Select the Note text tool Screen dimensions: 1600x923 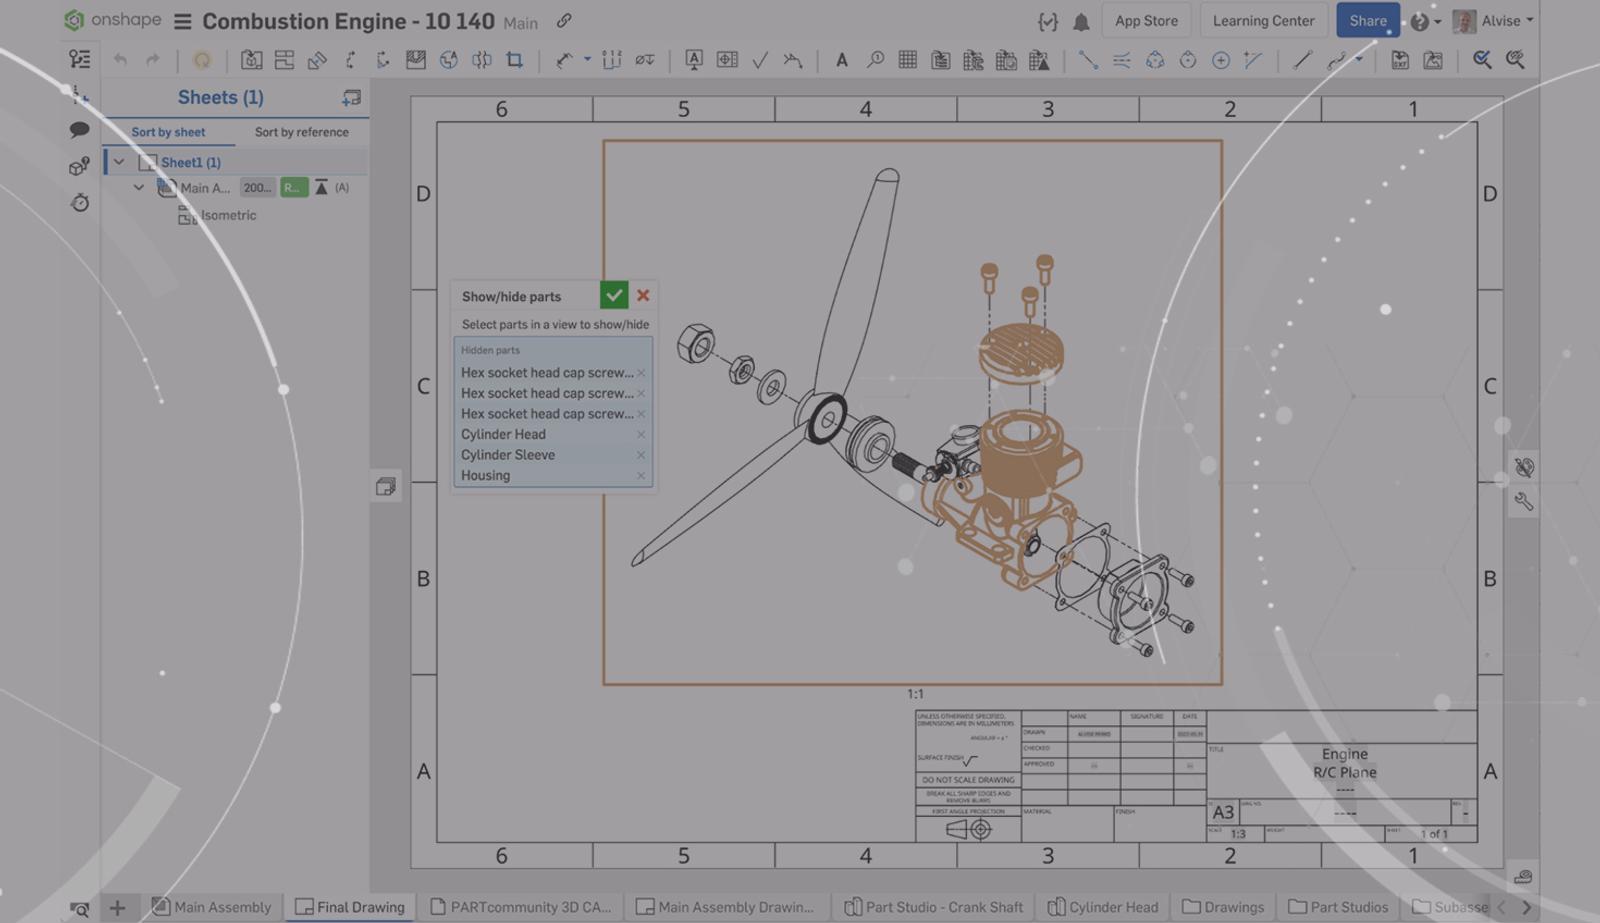[842, 61]
